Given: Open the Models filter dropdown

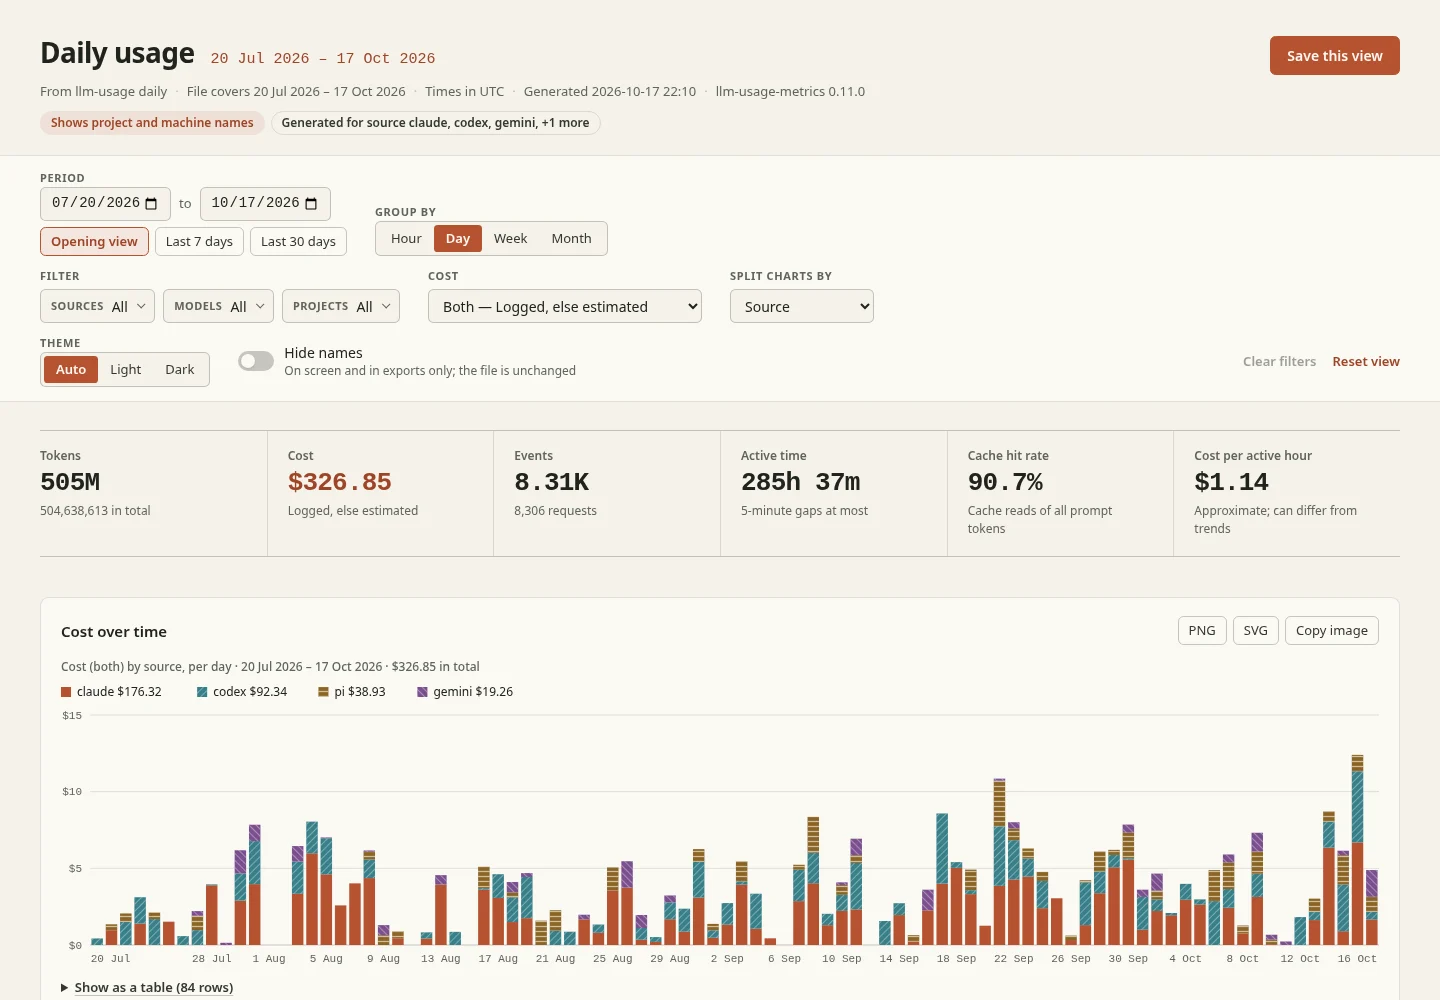Looking at the screenshot, I should (218, 306).
